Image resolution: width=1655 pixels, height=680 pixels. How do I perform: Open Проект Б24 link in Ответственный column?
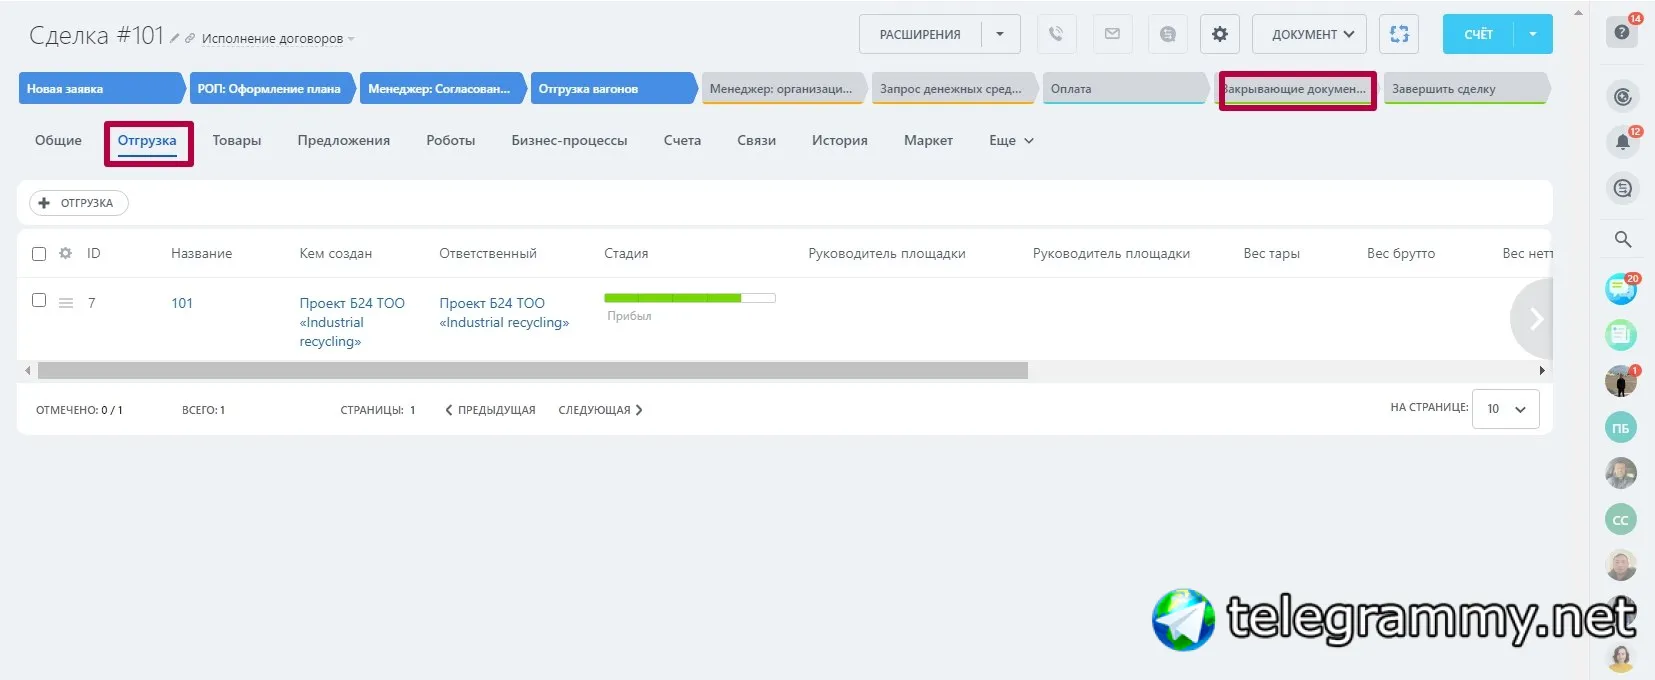click(504, 313)
